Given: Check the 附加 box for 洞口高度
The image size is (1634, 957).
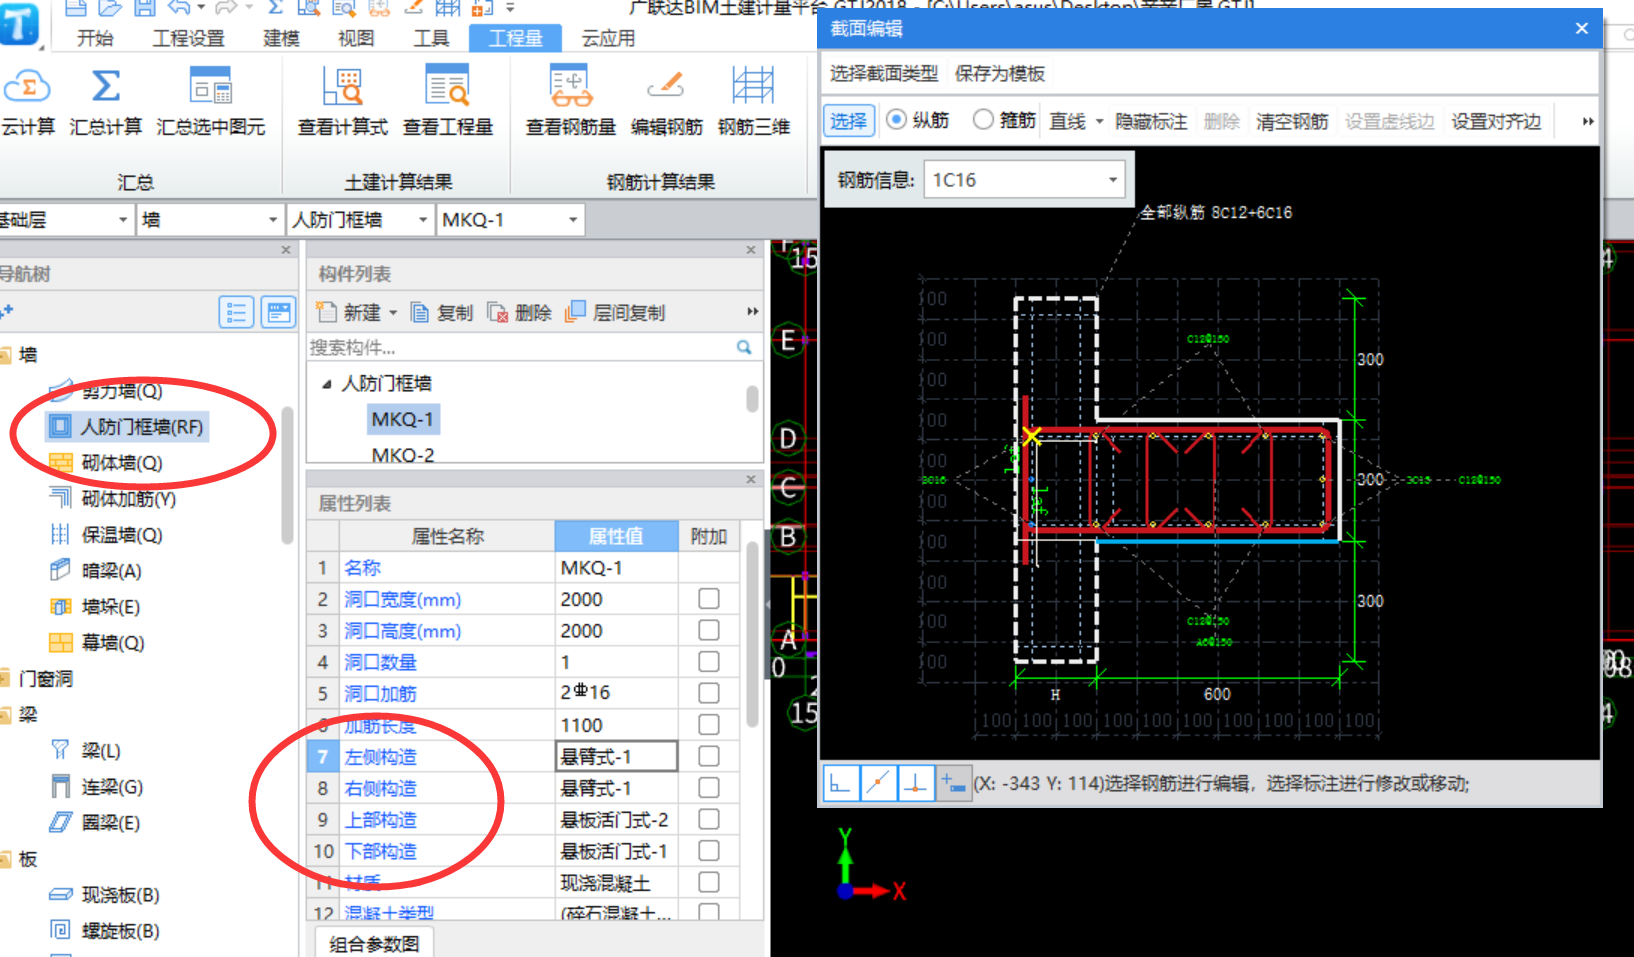Looking at the screenshot, I should click(x=709, y=630).
